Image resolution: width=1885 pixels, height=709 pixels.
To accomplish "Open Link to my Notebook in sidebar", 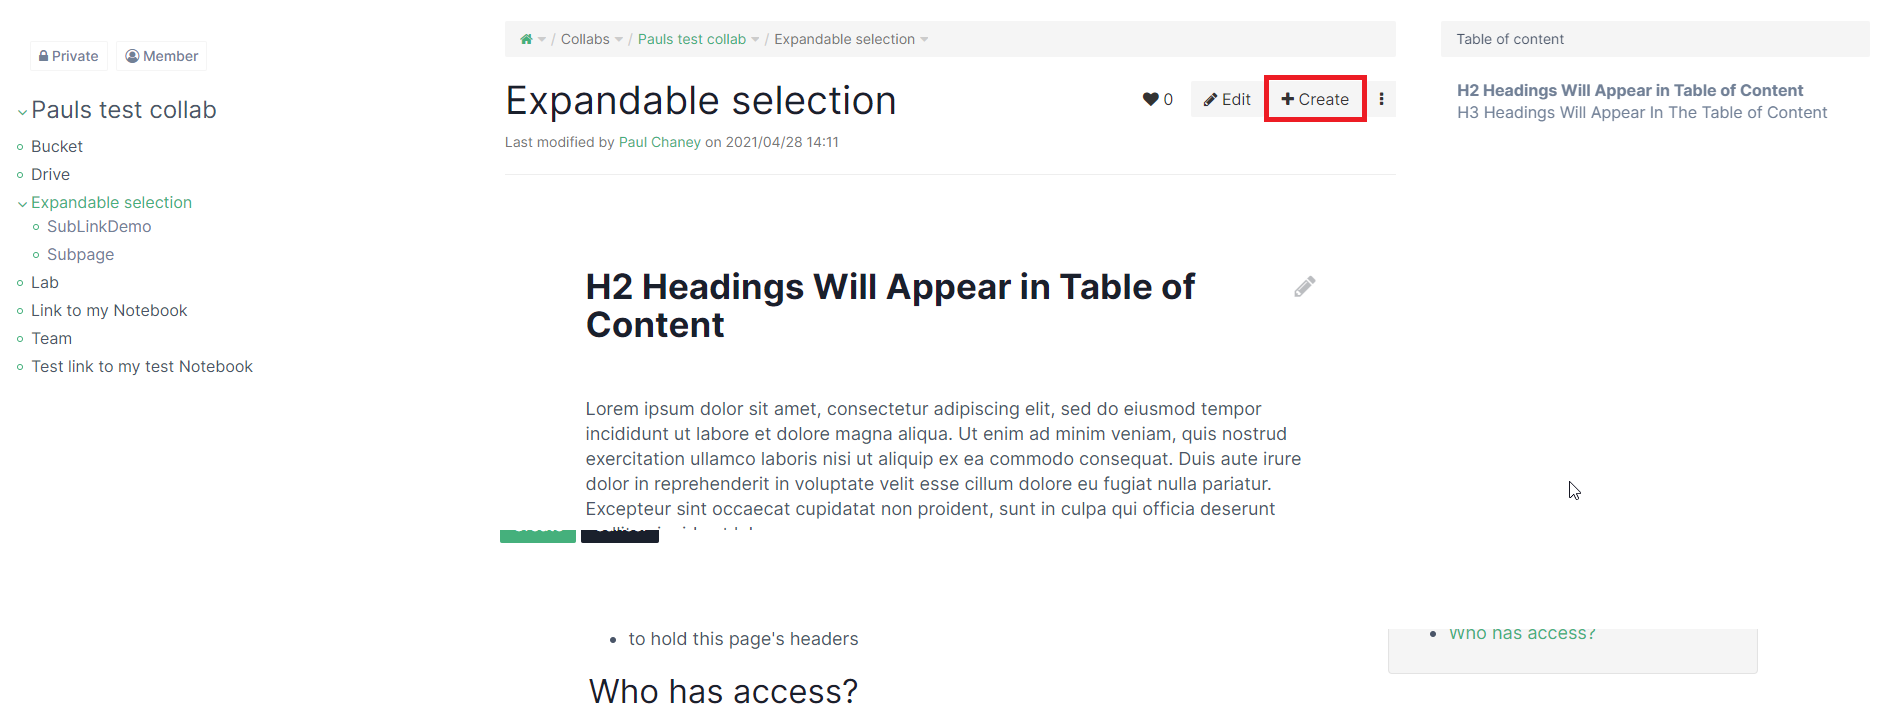I will click(109, 311).
